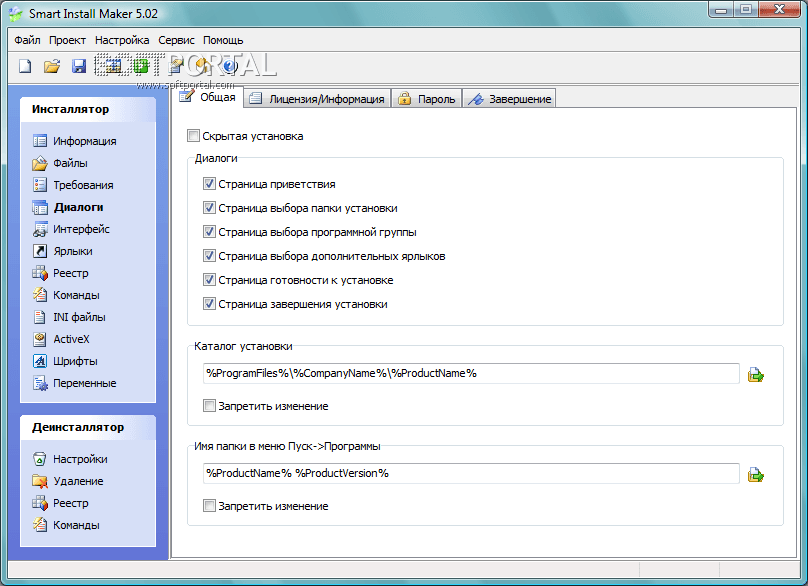
Task: Open help via the blue question mark icon
Action: point(229,66)
